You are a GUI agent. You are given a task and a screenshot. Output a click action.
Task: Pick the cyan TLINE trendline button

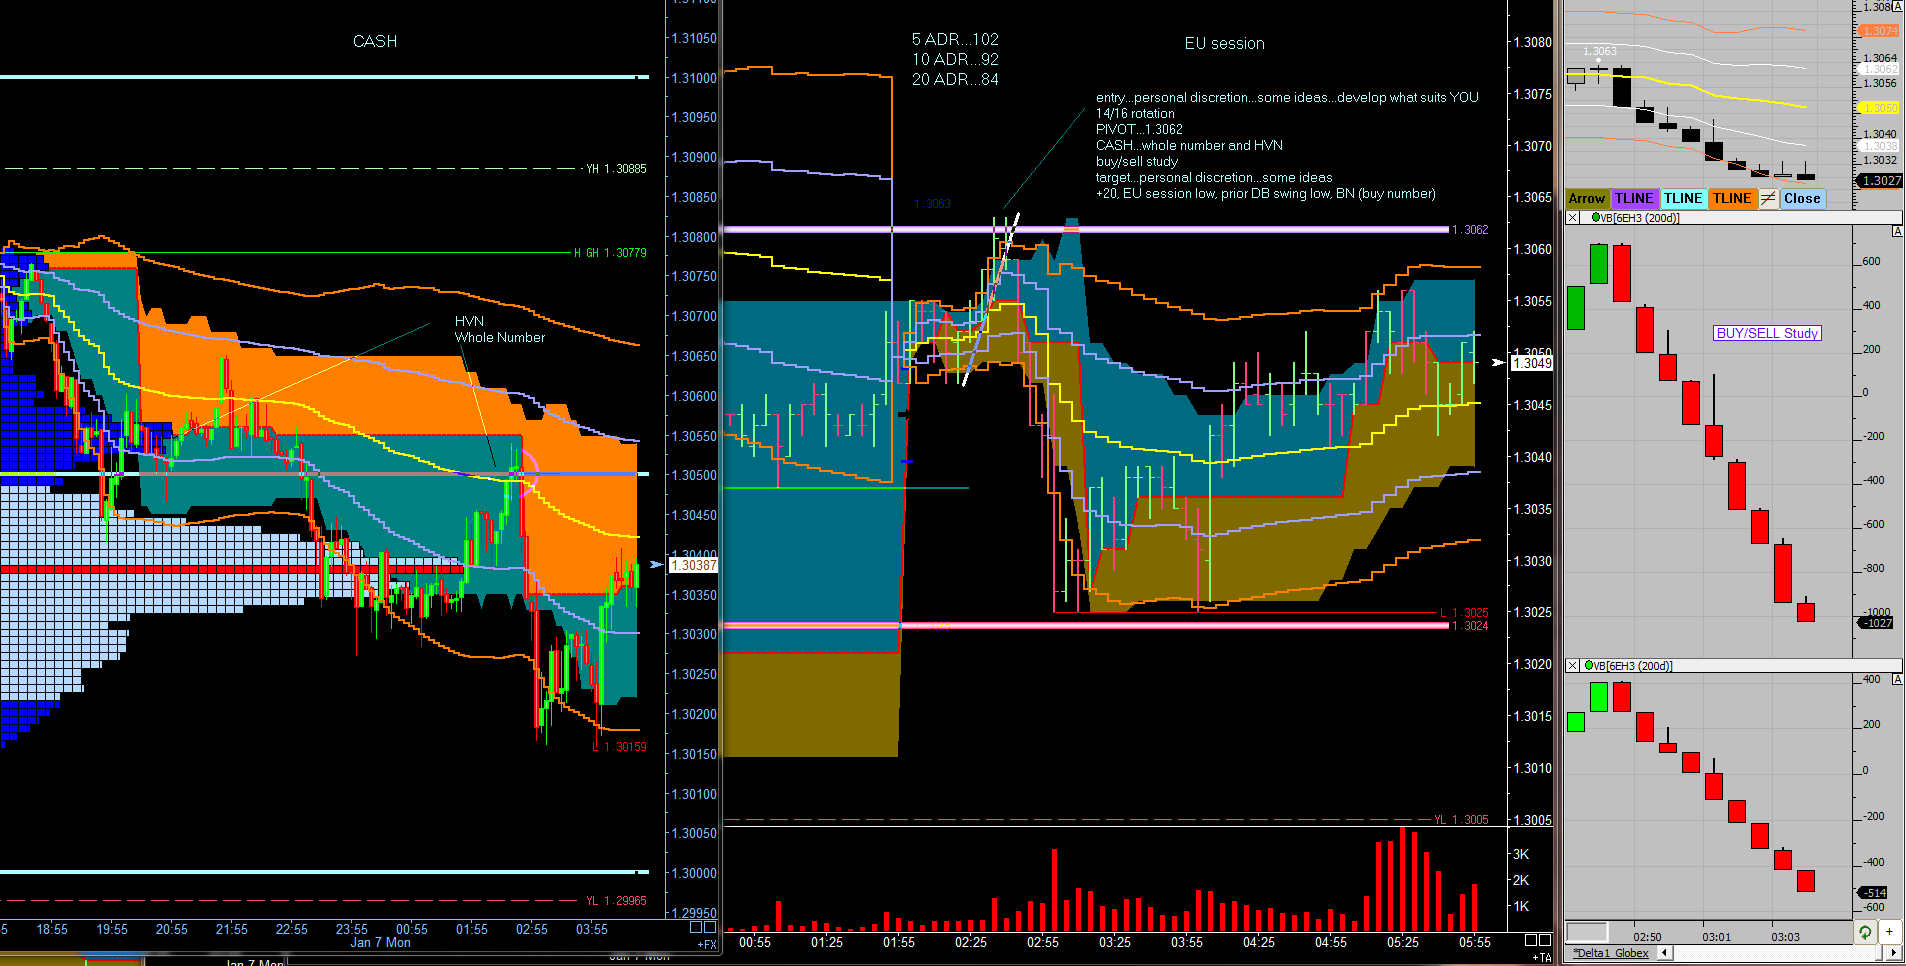[1683, 198]
